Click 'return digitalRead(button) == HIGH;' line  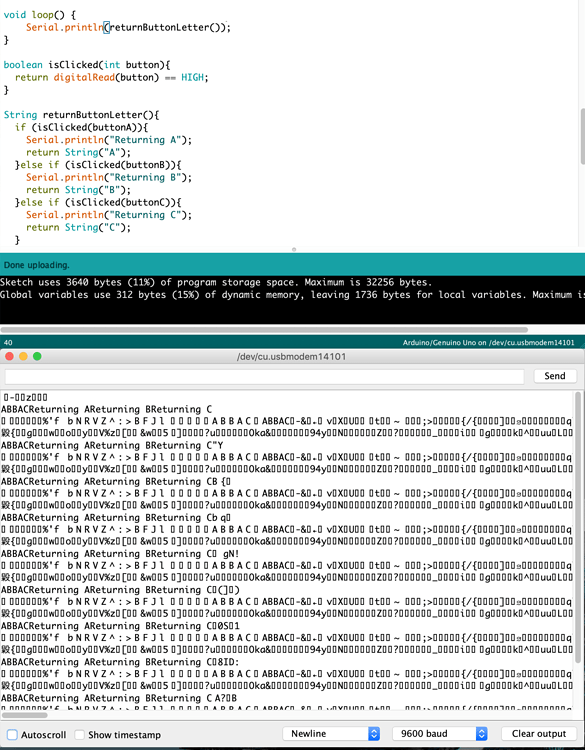pos(112,77)
